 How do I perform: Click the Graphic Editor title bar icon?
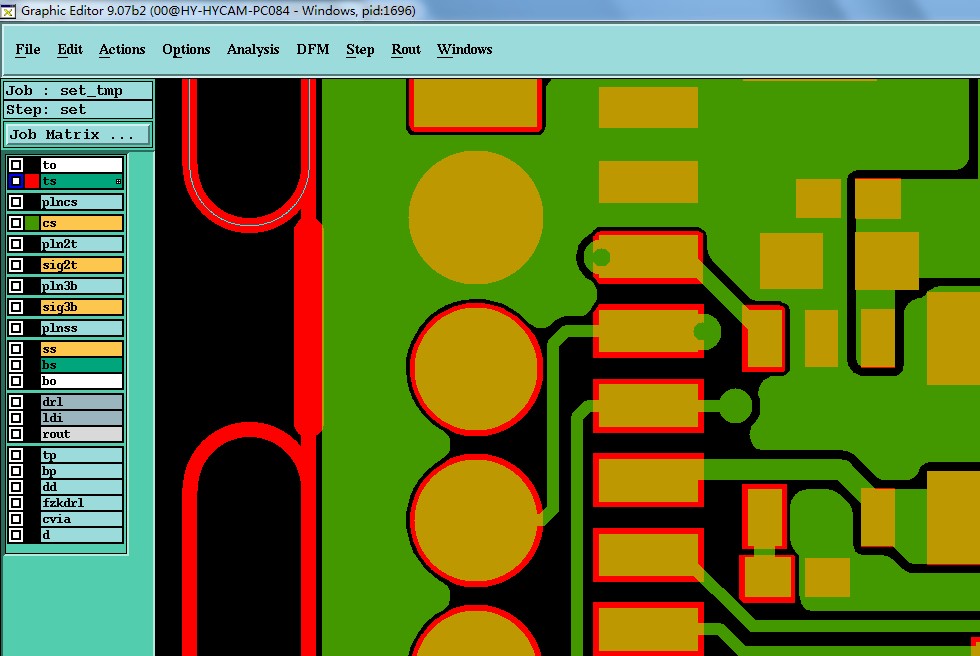pyautogui.click(x=8, y=11)
